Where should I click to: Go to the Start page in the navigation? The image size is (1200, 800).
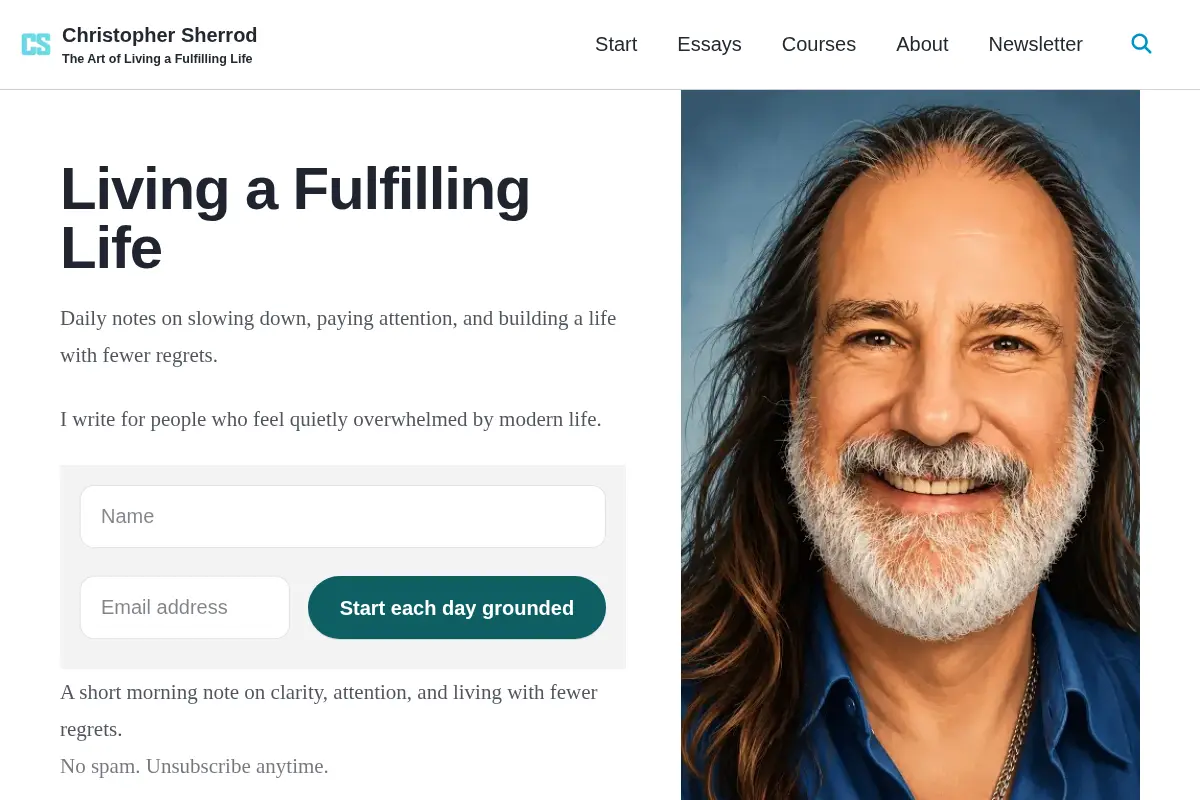click(616, 44)
